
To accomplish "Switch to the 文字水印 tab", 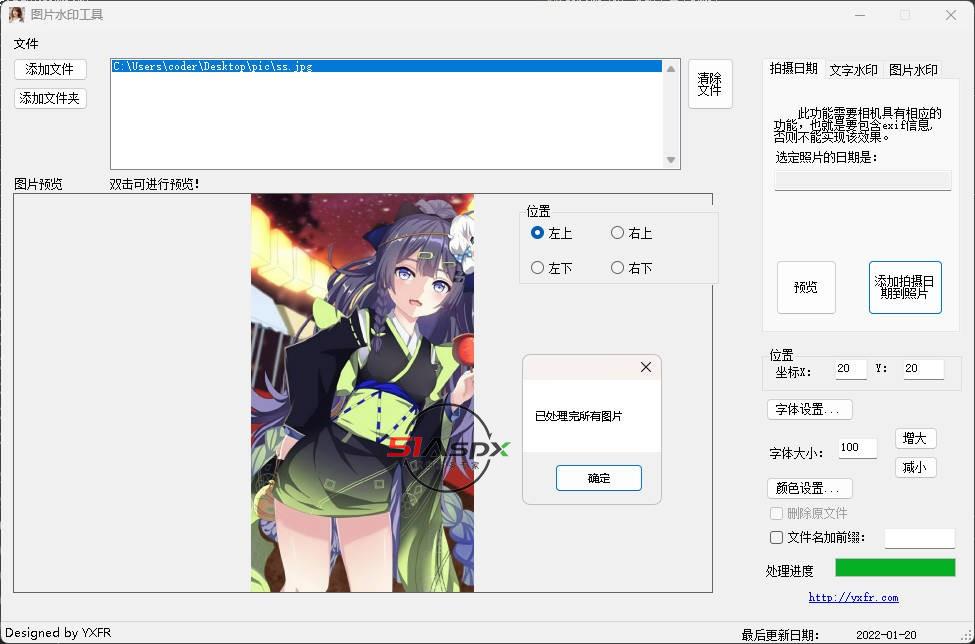I will tap(853, 70).
